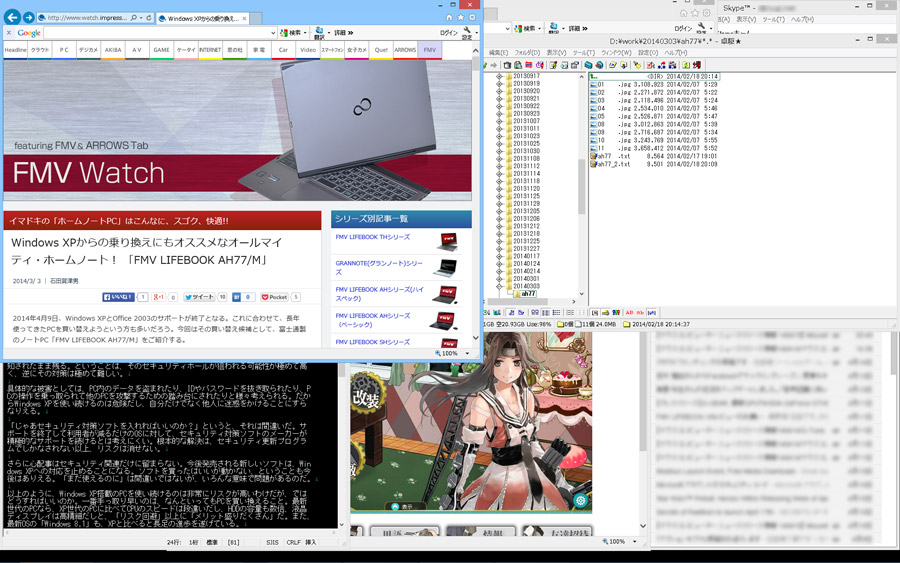This screenshot has height=563, width=900.
Task: Expand the 20140124 folder in tree
Action: 500,263
